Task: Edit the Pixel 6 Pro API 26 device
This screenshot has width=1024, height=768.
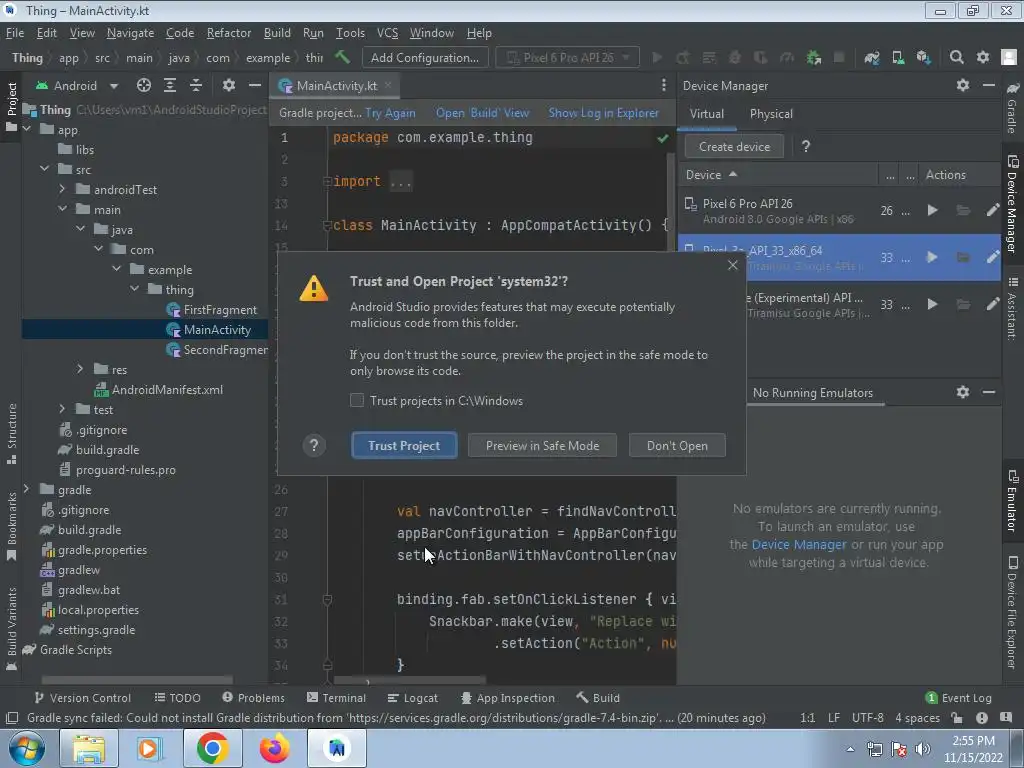Action: tap(993, 210)
